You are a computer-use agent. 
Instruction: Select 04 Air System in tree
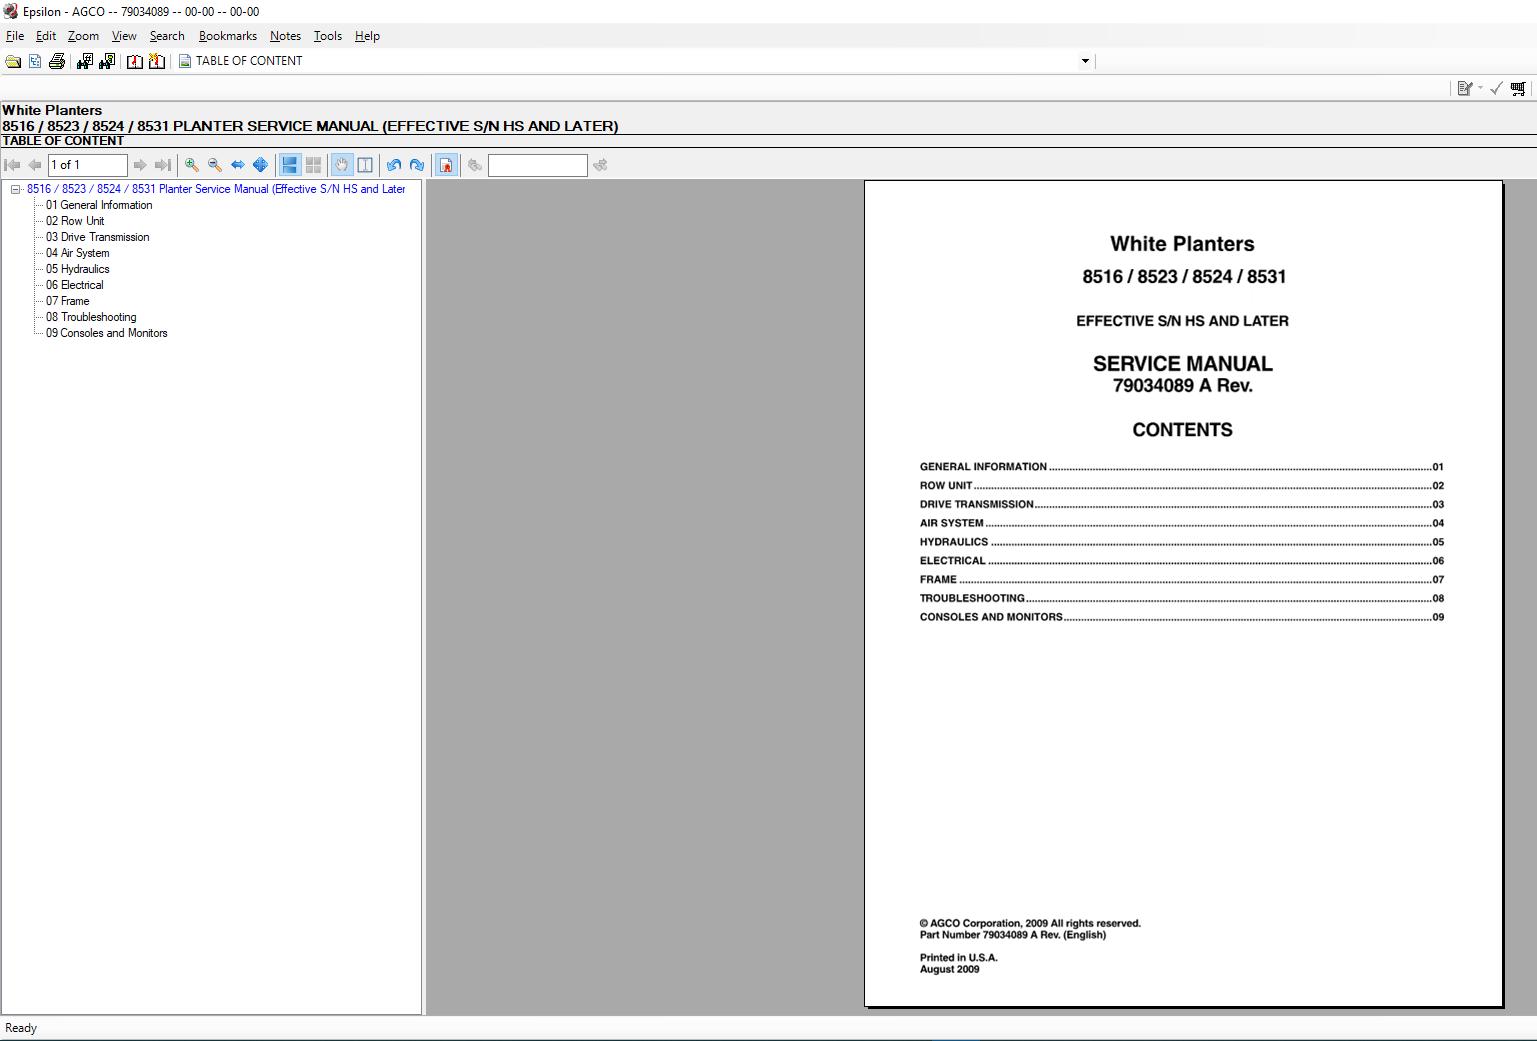tap(78, 253)
